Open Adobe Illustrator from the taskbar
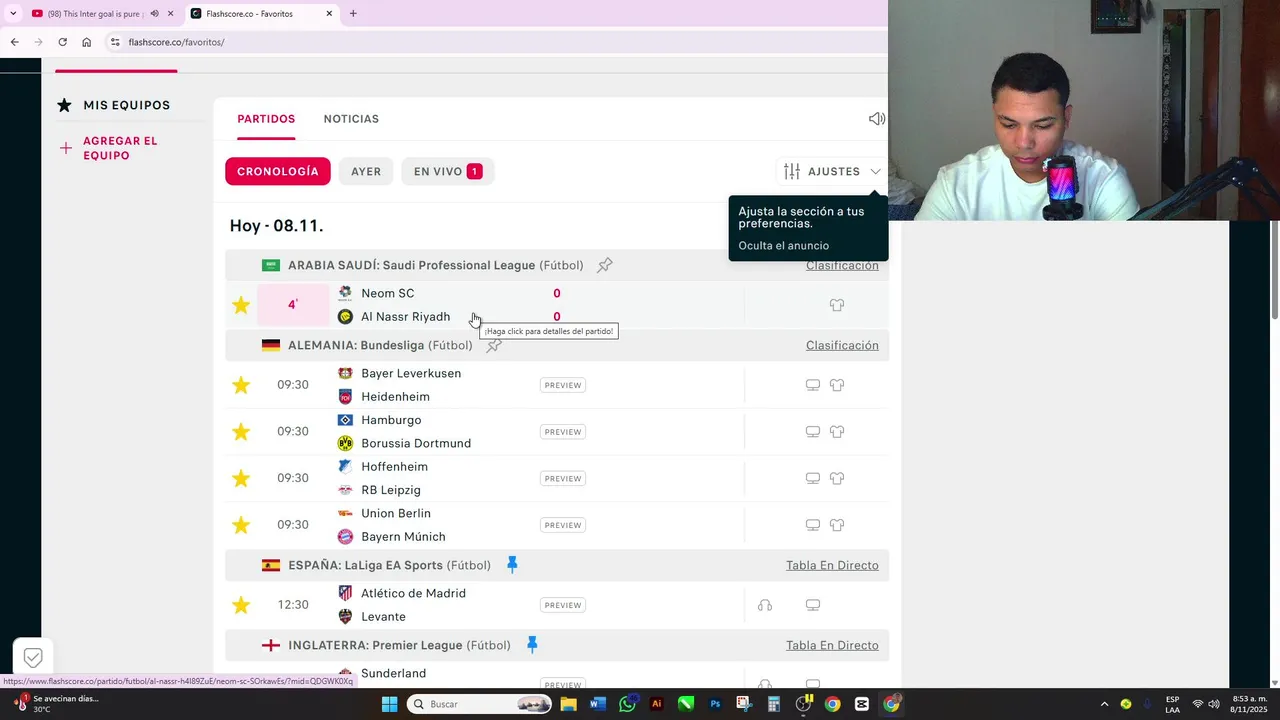Image resolution: width=1280 pixels, height=720 pixels. pos(656,704)
